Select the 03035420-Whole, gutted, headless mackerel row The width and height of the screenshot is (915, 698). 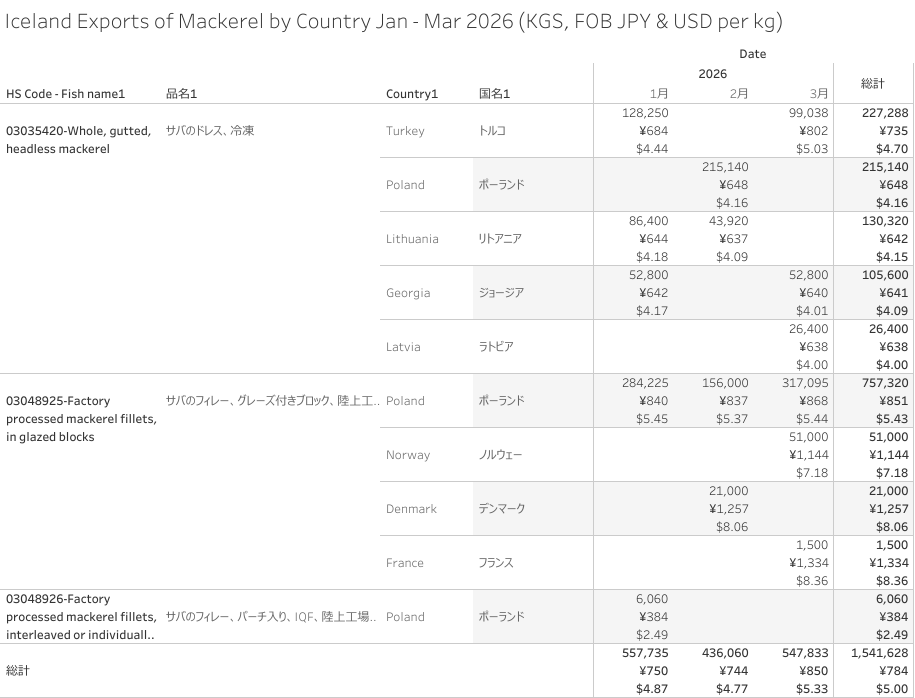click(x=79, y=139)
